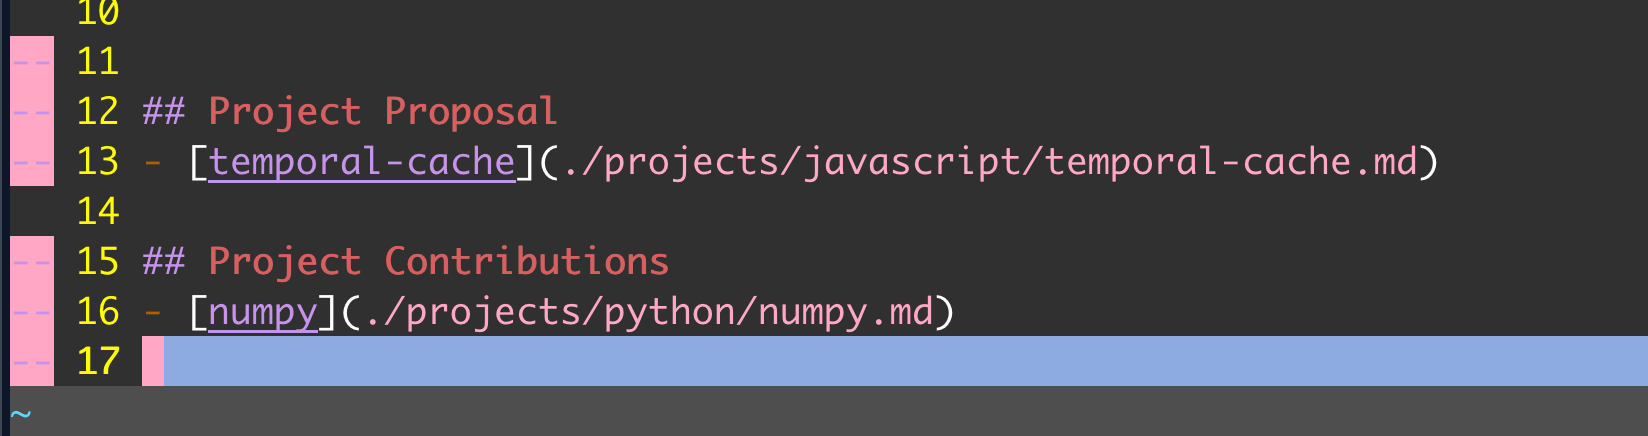Click line number 14 in gutter
This screenshot has height=436, width=1648.
(x=98, y=212)
